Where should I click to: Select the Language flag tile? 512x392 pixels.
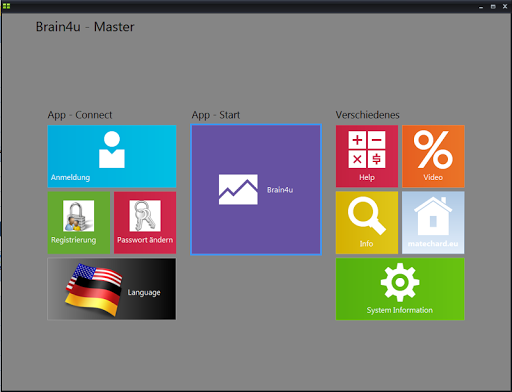tap(112, 289)
